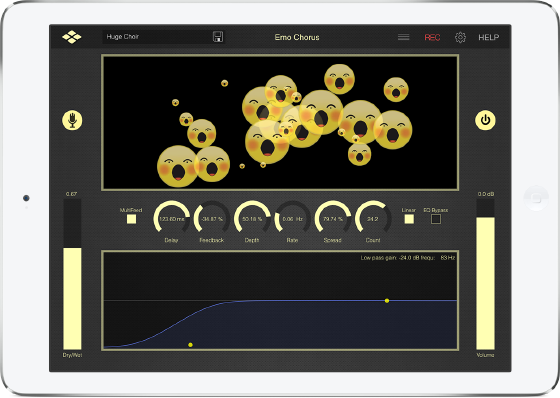Set the Volume slider level
The image size is (560, 398).
pos(485,274)
